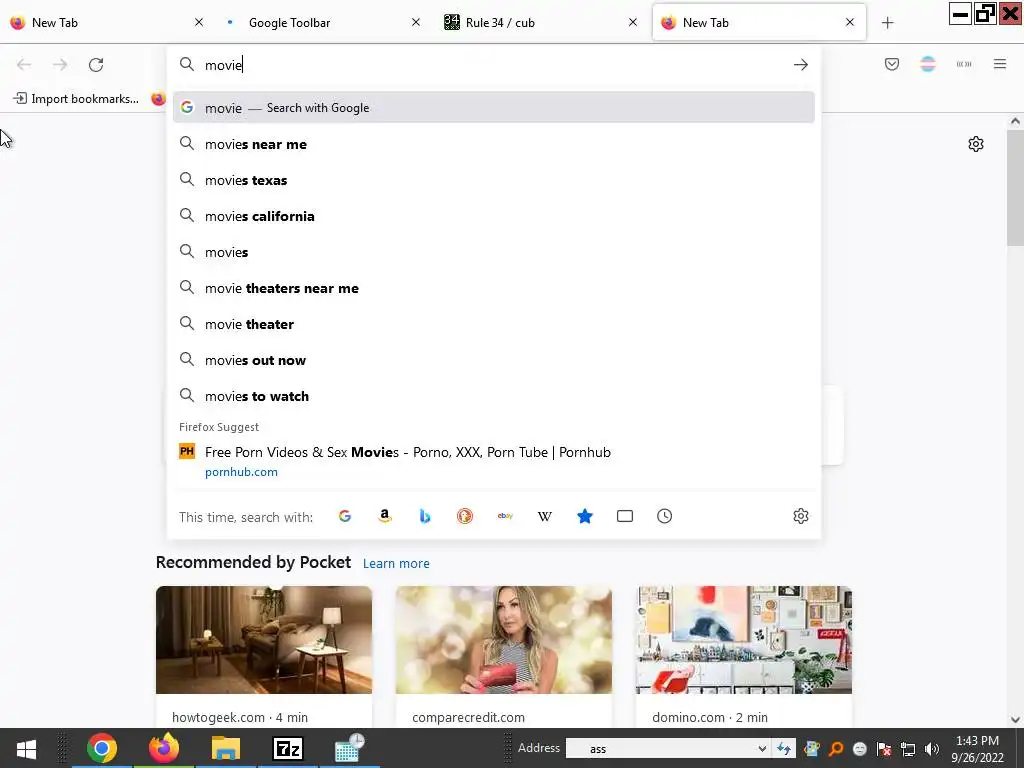Screen dimensions: 1024x768
Task: Open the Windows Start menu
Action: tap(26, 748)
